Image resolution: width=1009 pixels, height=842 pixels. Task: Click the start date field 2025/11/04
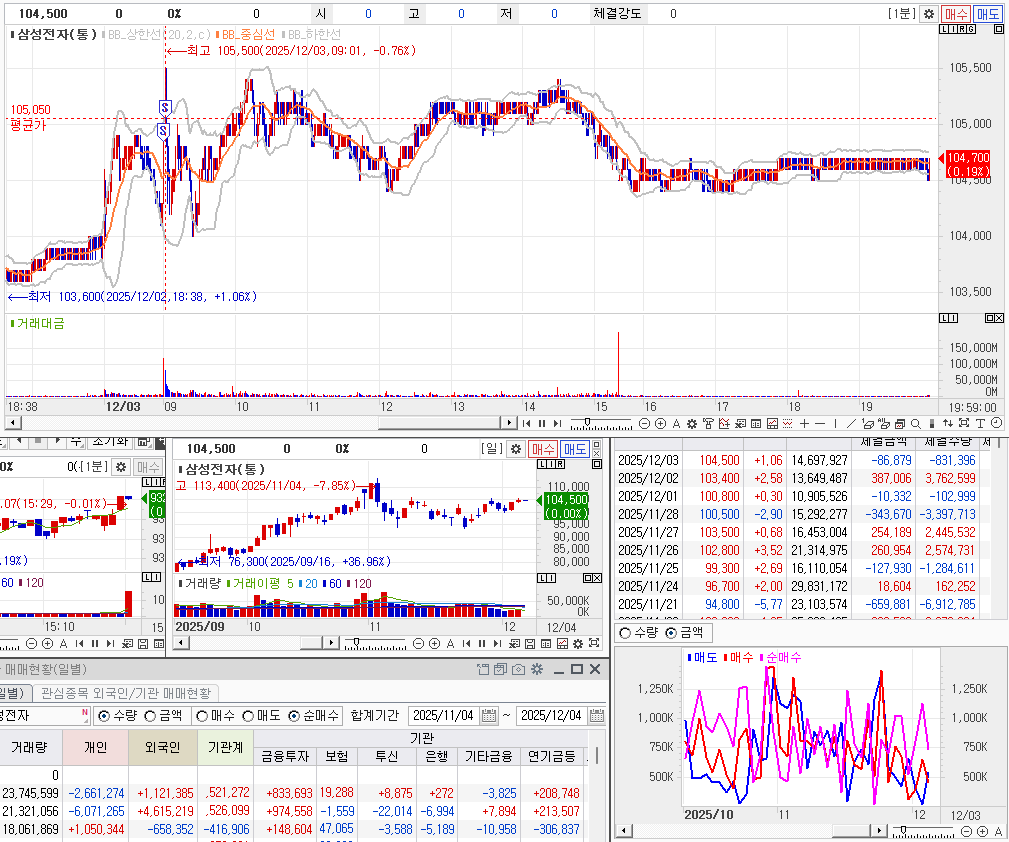pyautogui.click(x=443, y=715)
